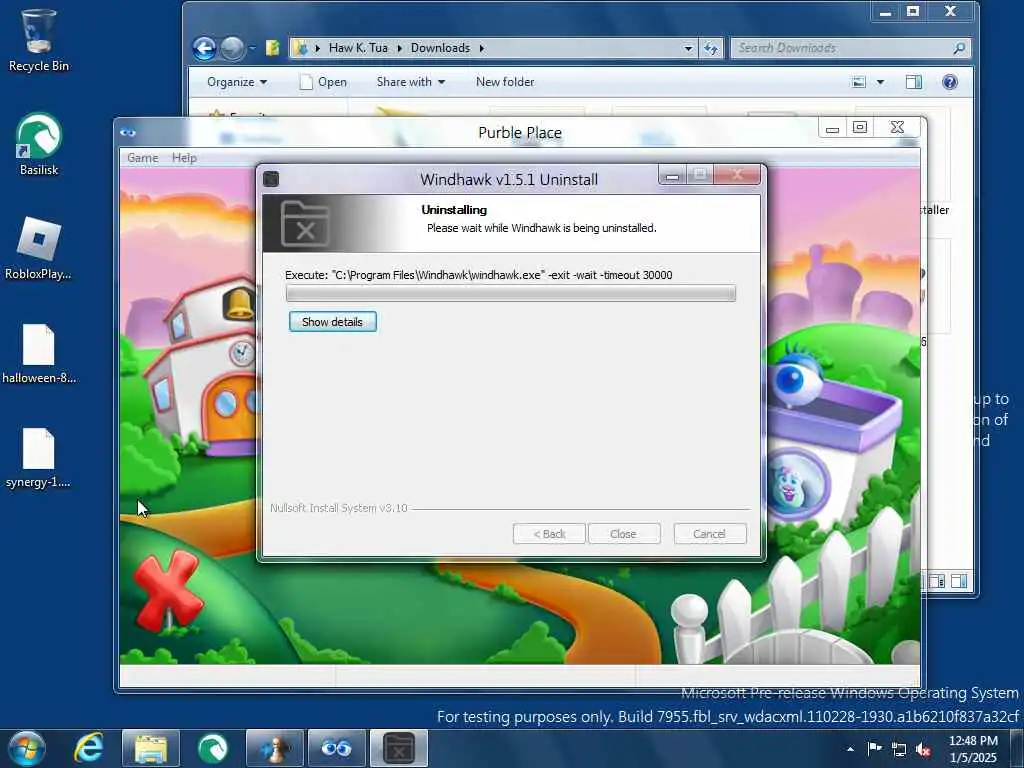This screenshot has width=1024, height=768.
Task: Click Haw K. Tua in the address bar
Action: click(358, 48)
